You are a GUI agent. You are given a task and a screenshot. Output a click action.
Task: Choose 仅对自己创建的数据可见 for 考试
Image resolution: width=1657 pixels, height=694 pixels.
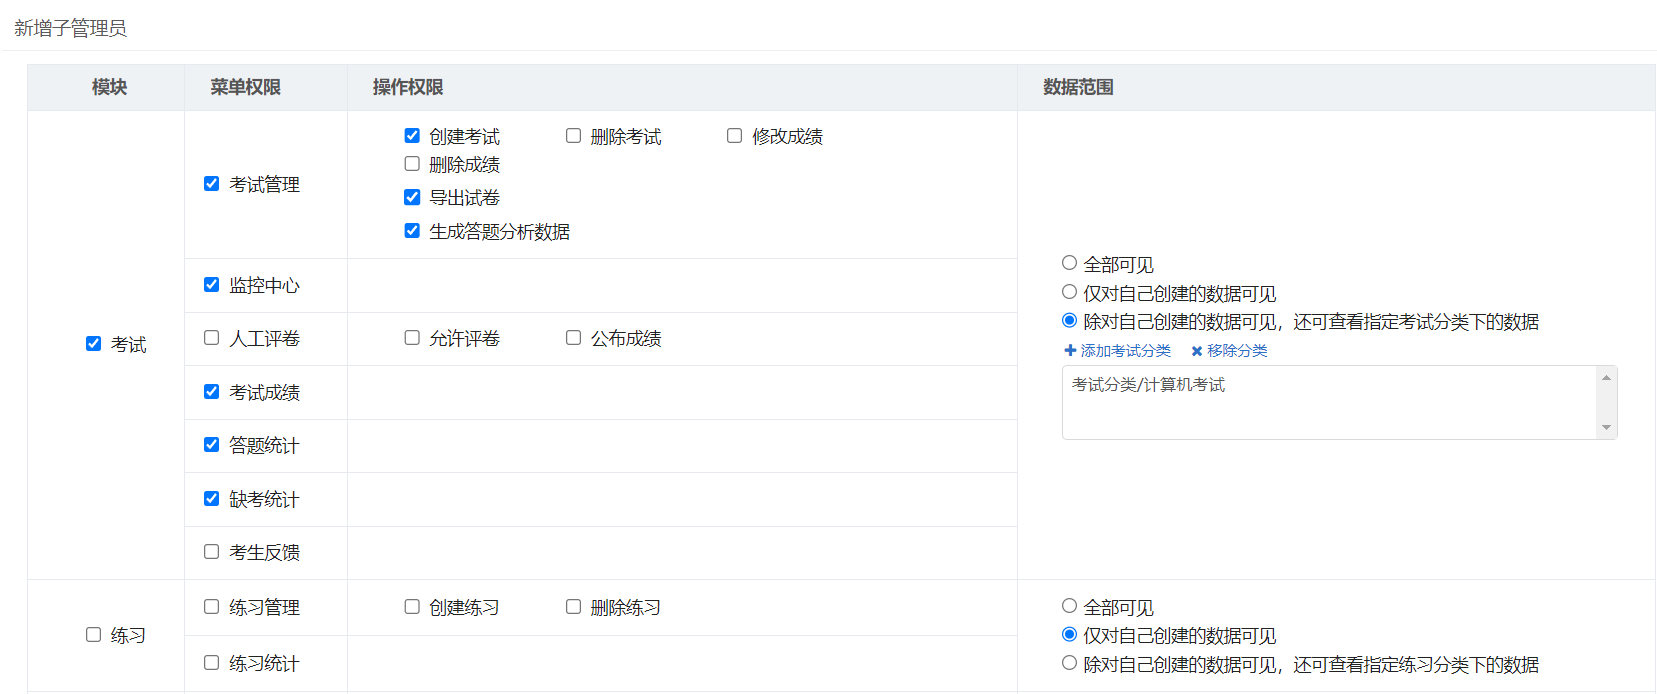coord(1069,292)
